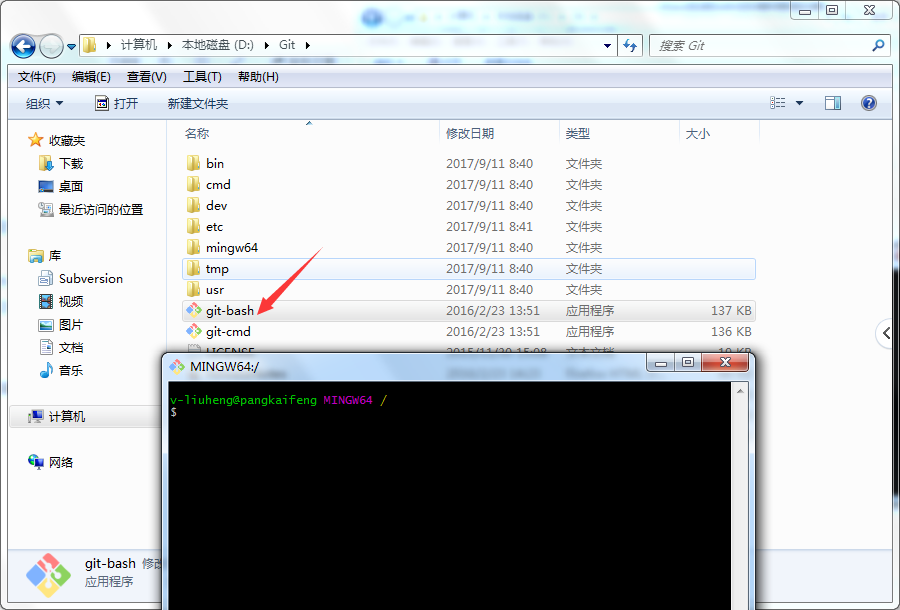Click the git-bash details pane icon
This screenshot has width=900, height=610.
pyautogui.click(x=49, y=576)
